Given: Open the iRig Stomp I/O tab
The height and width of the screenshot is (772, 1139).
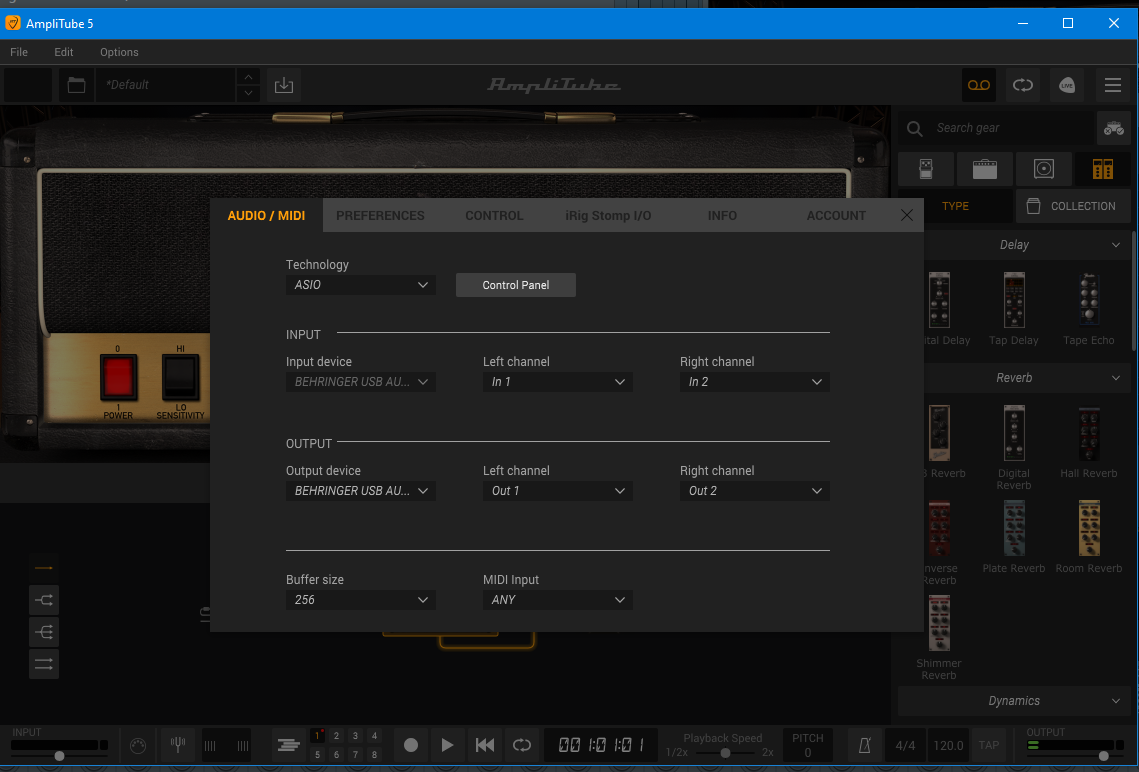Looking at the screenshot, I should [608, 216].
